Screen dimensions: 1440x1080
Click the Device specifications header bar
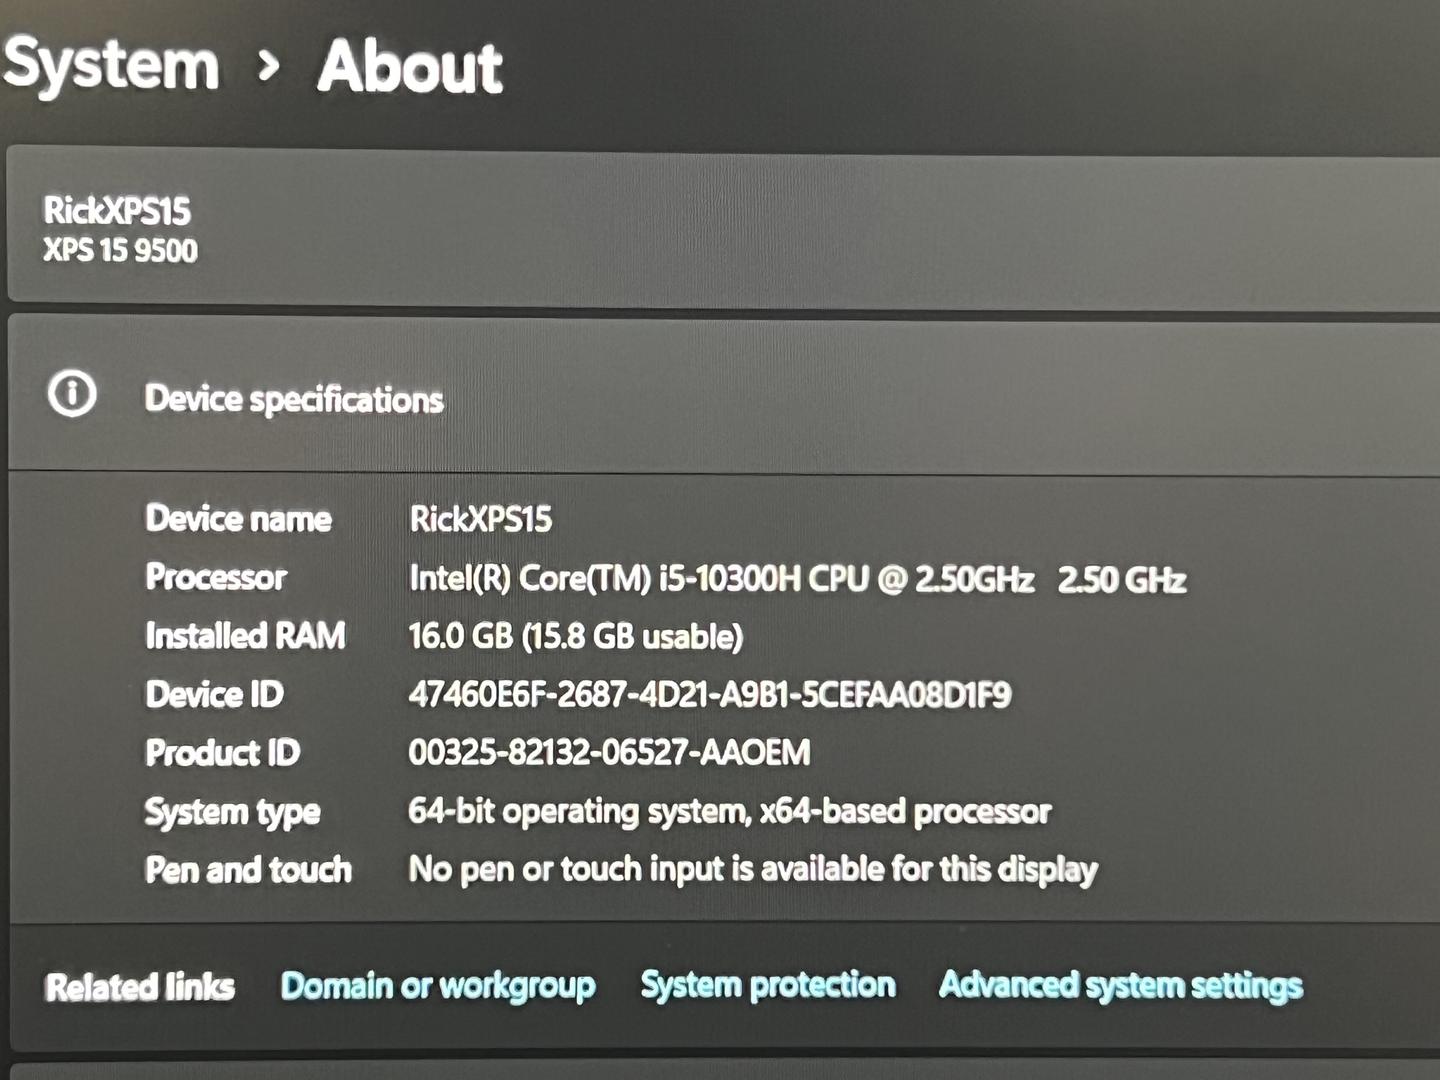[295, 399]
